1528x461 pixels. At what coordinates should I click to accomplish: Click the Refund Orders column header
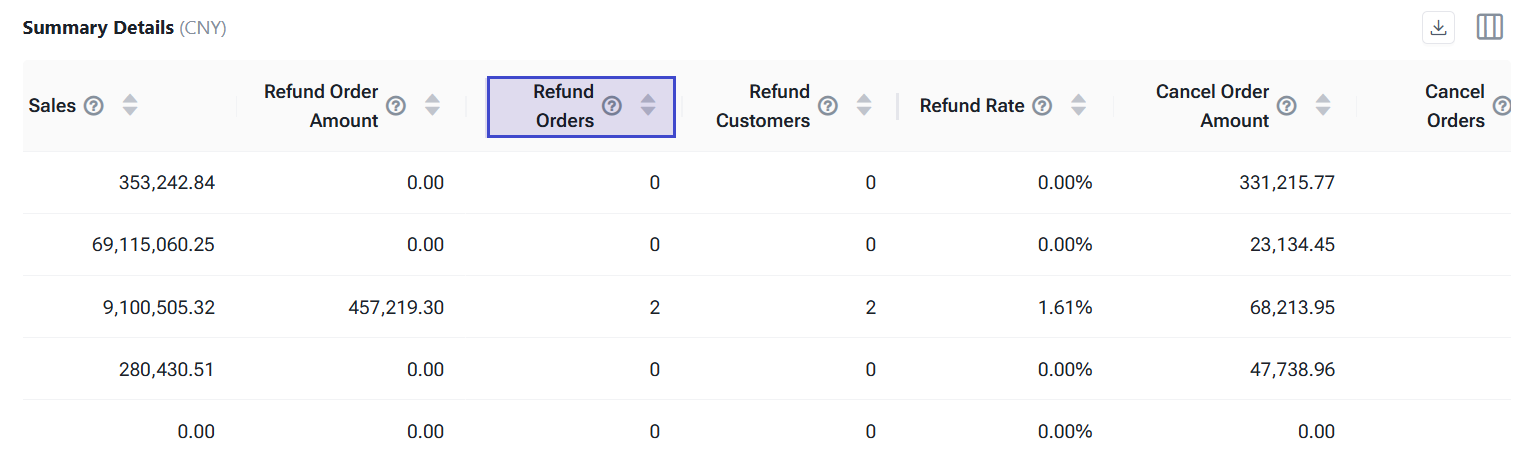click(564, 106)
